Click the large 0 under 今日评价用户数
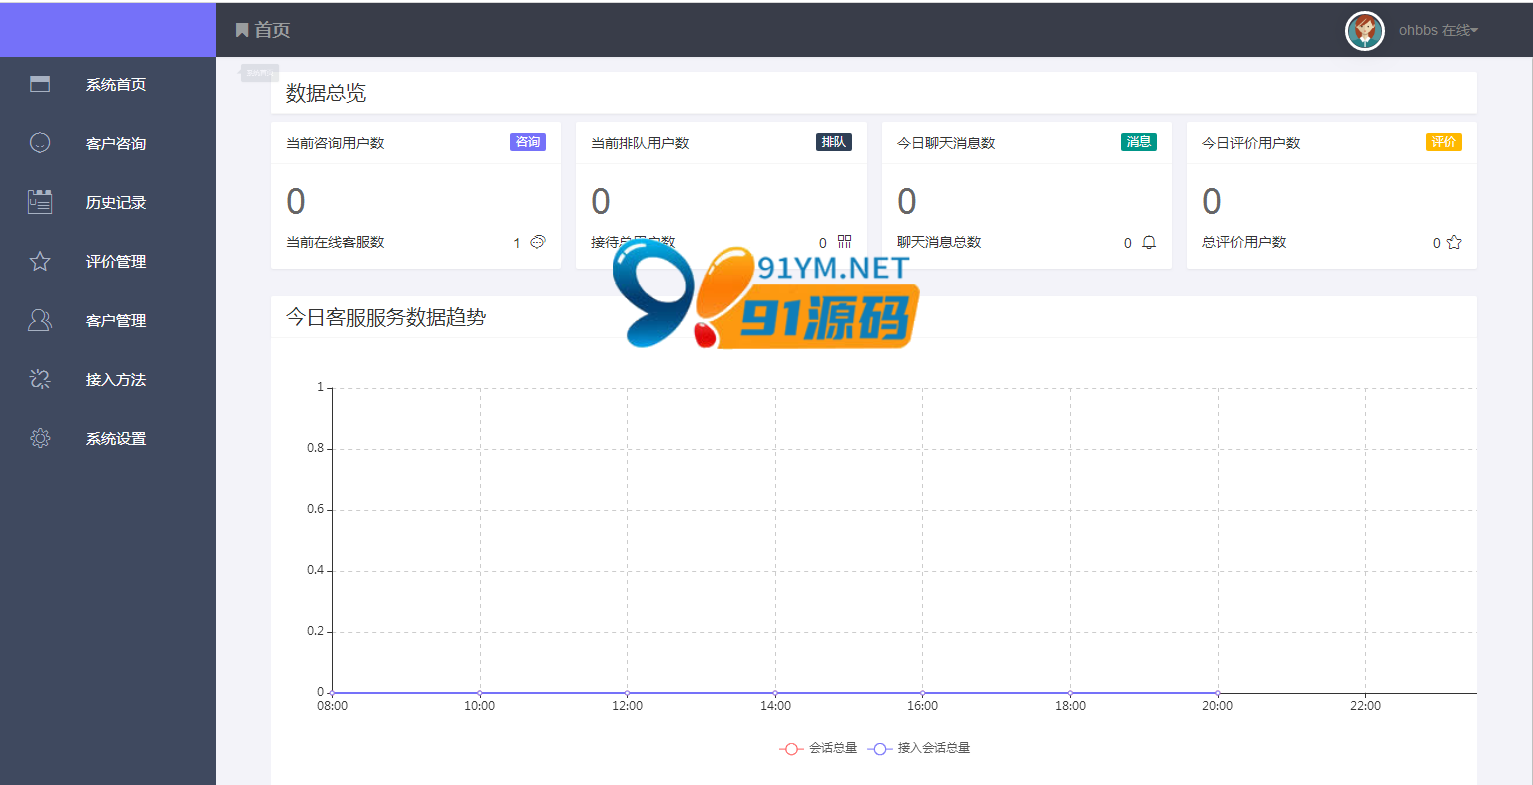Screen dimensions: 1533x785 click(x=1212, y=202)
